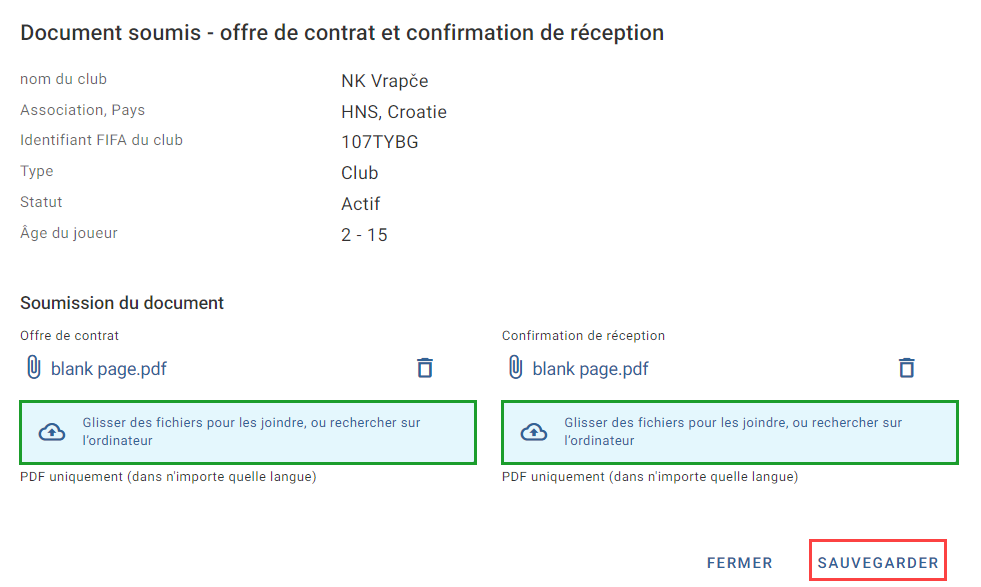
Task: Click the FIFA identifier 107TYBG
Action: pos(380,142)
